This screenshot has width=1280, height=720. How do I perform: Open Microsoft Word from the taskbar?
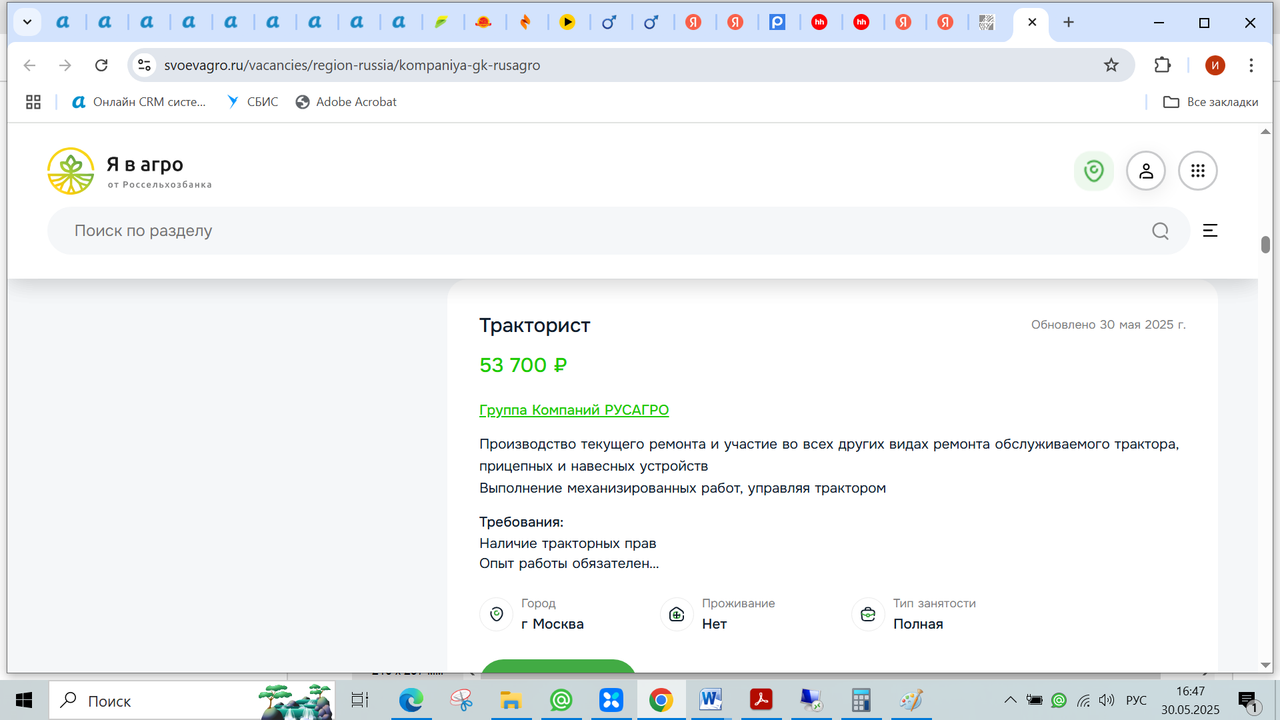pos(711,700)
